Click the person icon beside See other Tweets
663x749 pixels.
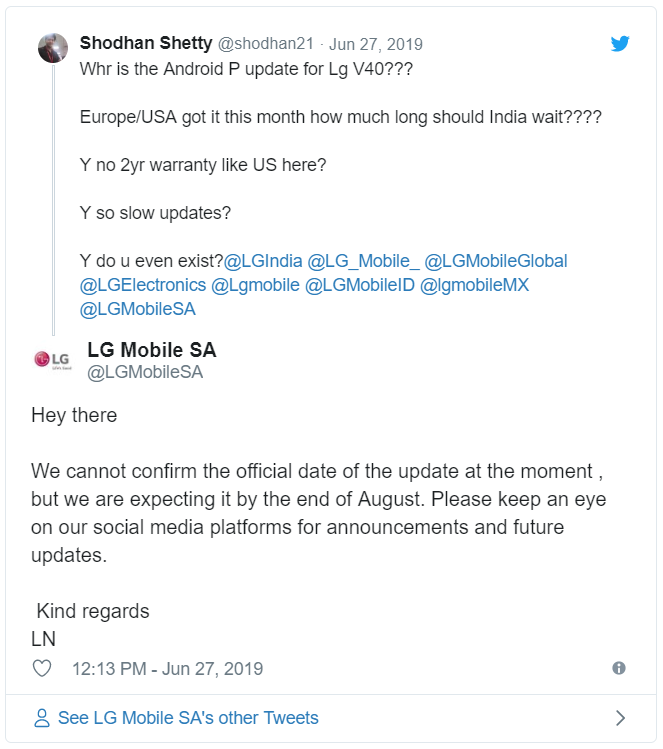click(x=42, y=718)
